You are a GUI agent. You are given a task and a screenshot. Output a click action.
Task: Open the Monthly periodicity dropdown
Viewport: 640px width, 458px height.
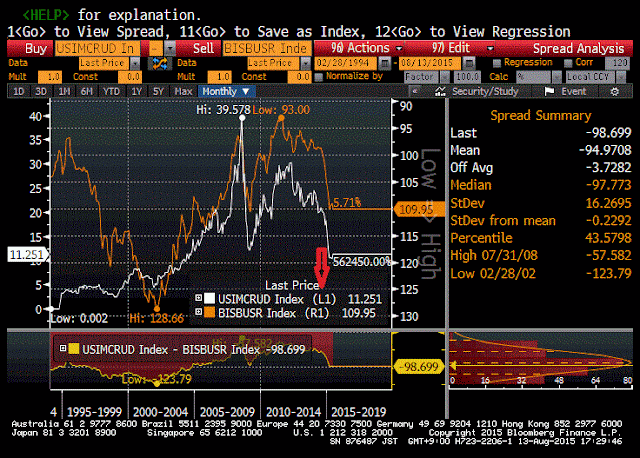tap(227, 91)
